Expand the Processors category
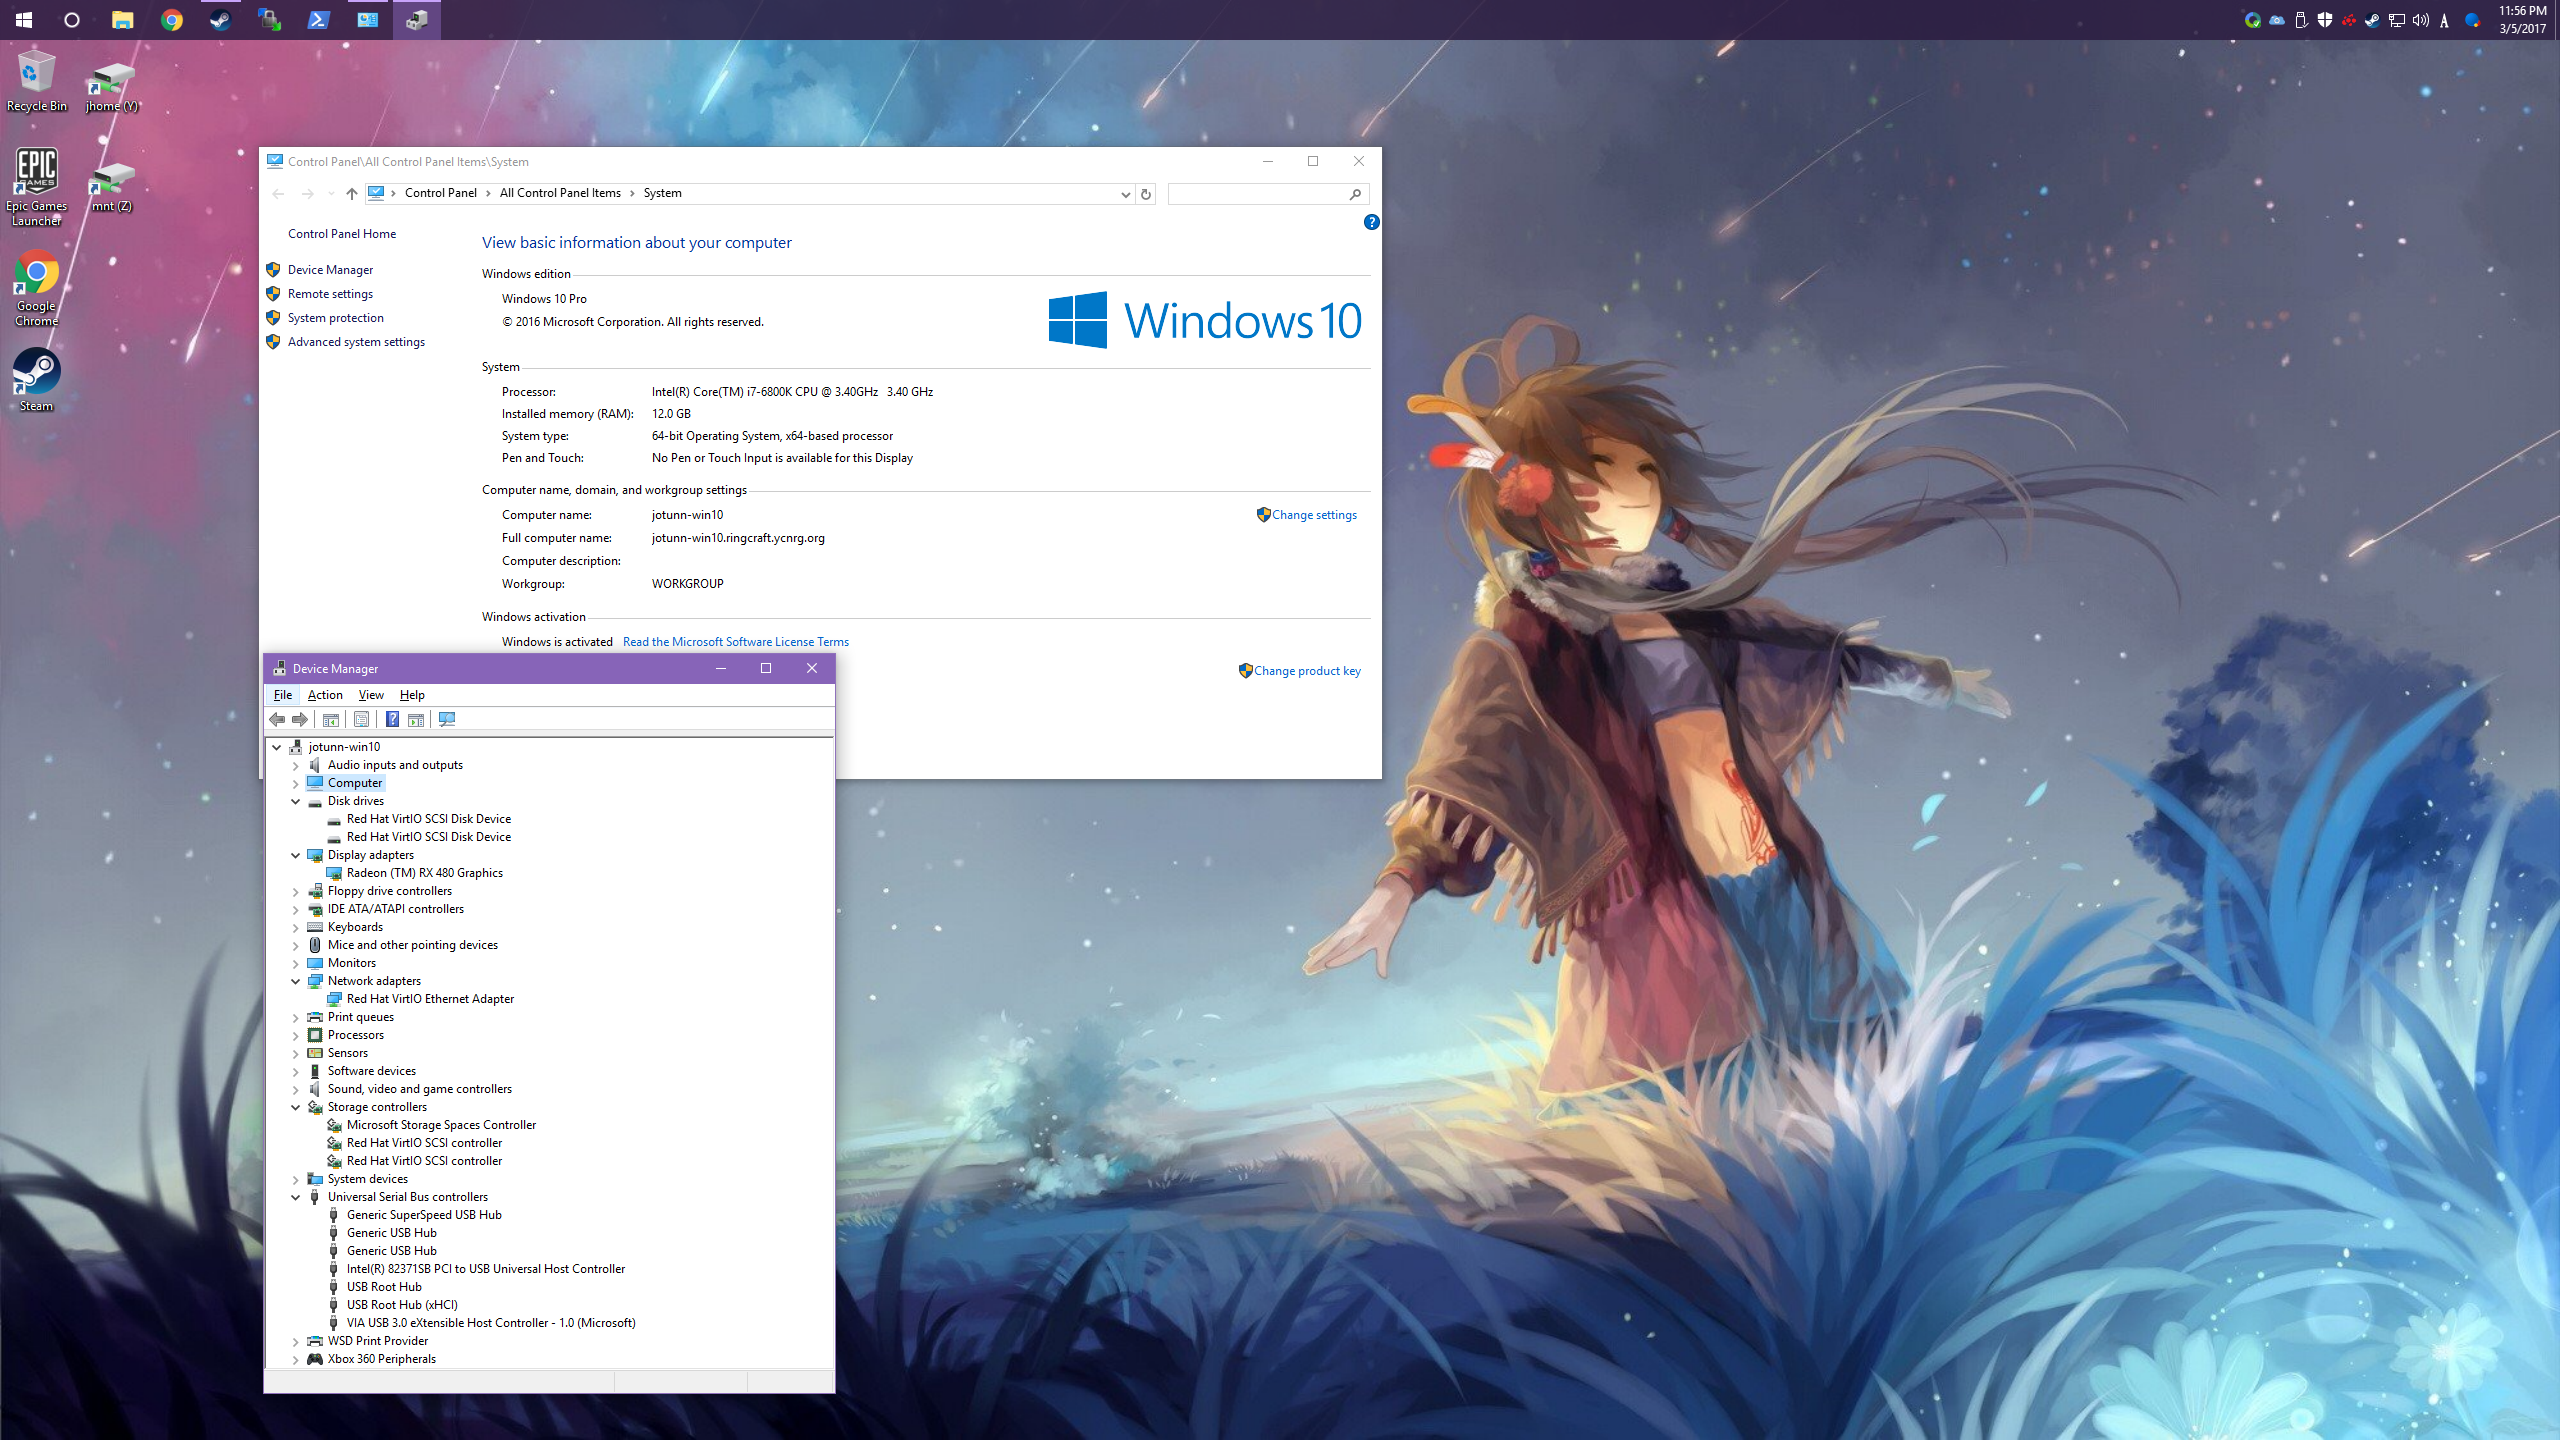Image resolution: width=2560 pixels, height=1440 pixels. point(296,1035)
